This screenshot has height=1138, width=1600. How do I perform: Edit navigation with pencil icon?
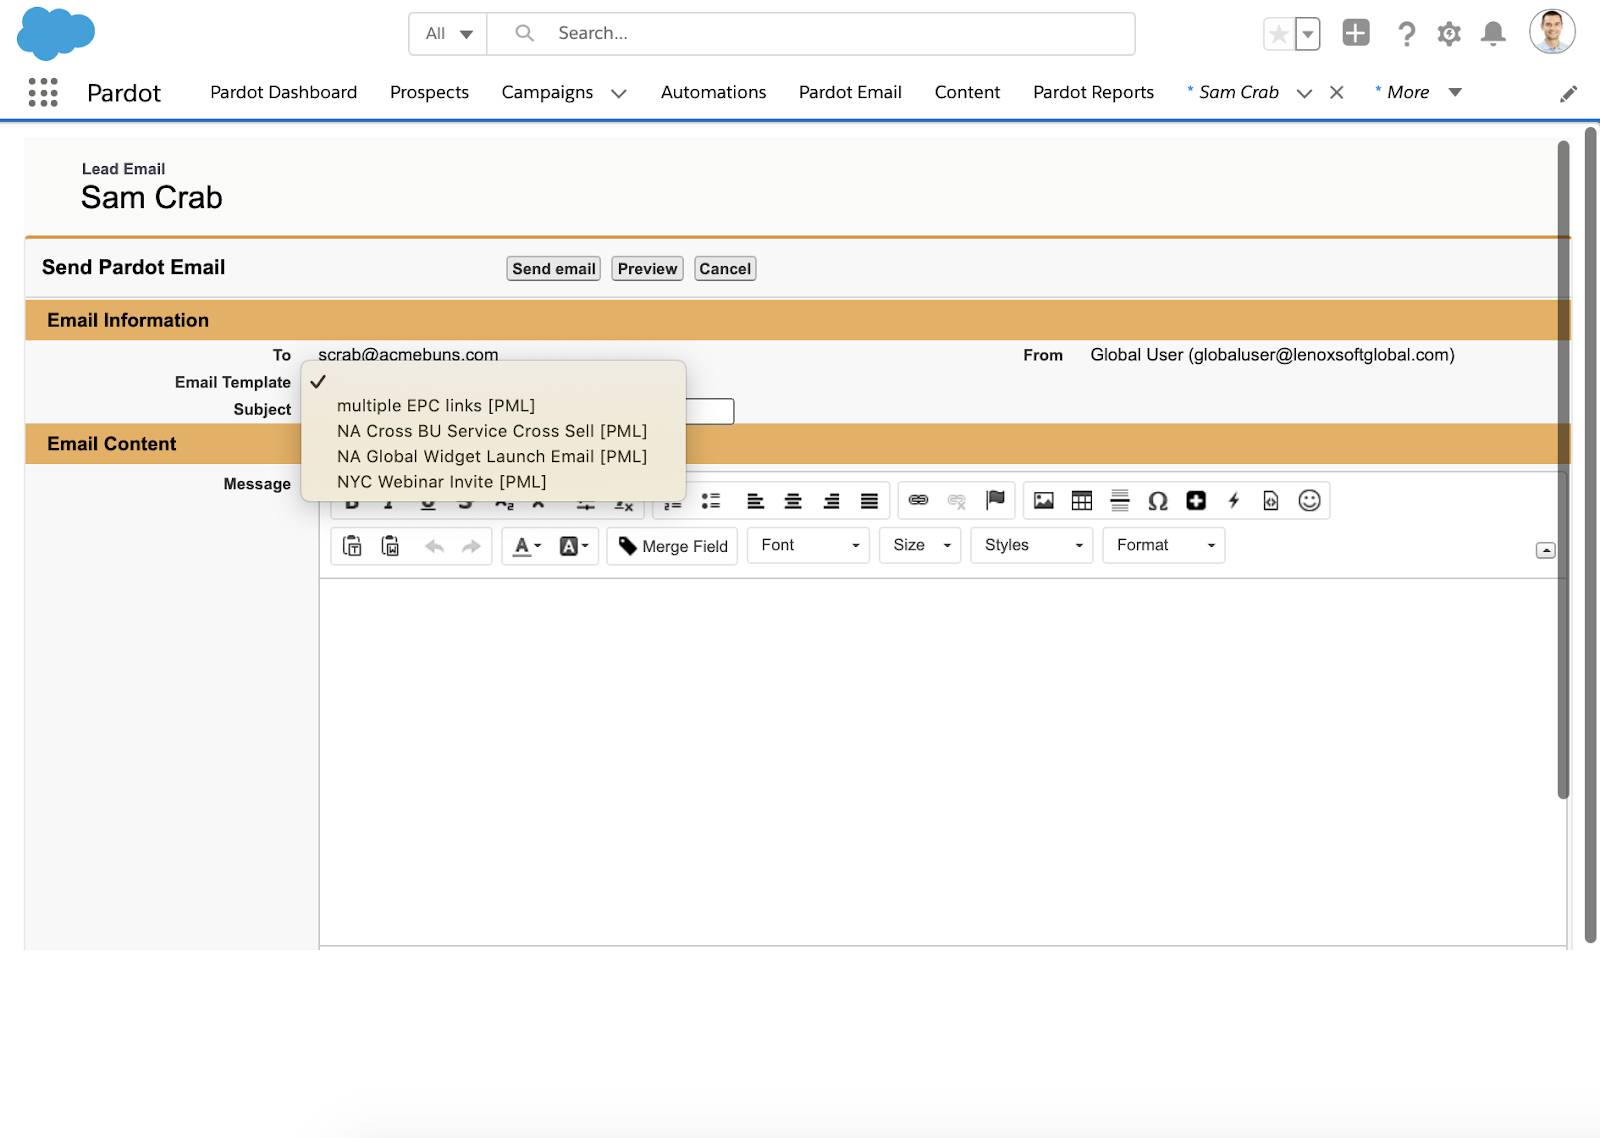(x=1568, y=93)
